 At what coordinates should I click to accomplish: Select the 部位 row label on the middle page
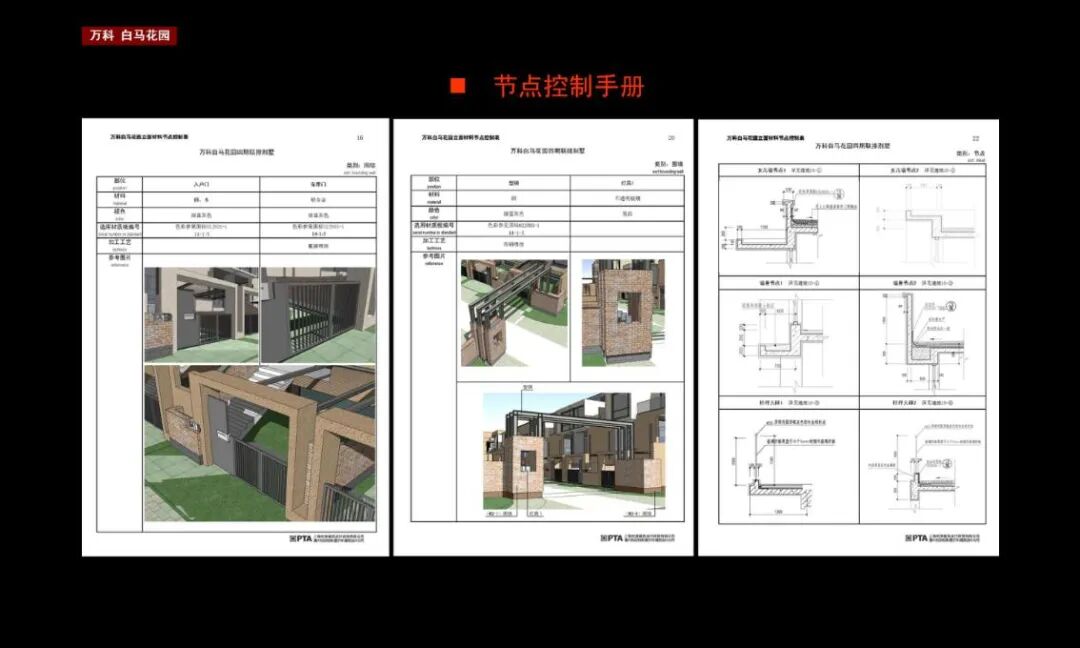click(434, 182)
